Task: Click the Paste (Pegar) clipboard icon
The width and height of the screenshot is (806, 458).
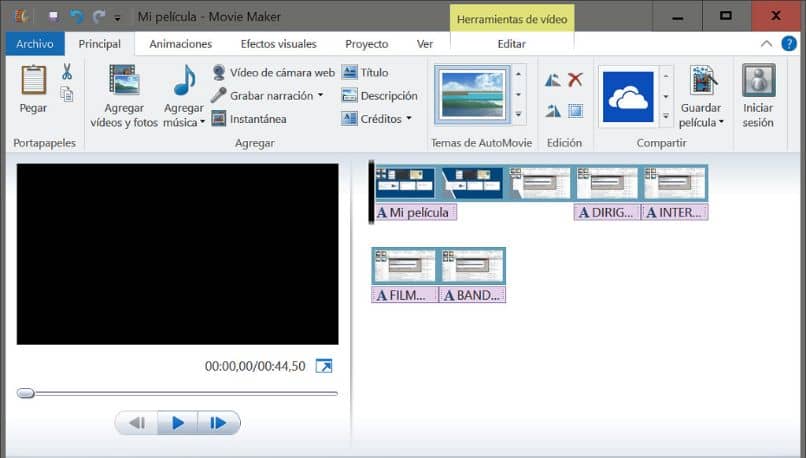Action: 33,80
